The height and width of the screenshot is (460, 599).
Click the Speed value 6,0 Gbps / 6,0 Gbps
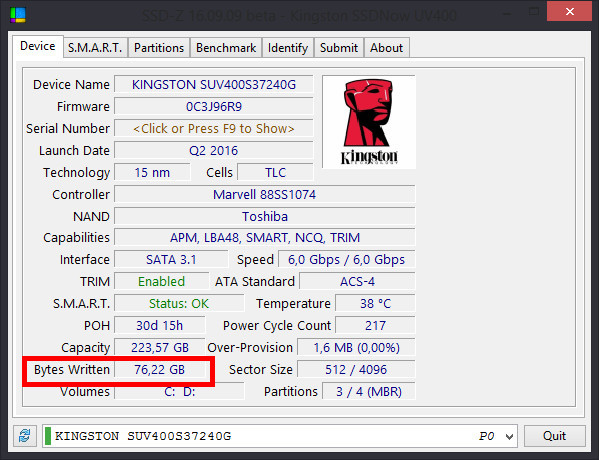[346, 260]
